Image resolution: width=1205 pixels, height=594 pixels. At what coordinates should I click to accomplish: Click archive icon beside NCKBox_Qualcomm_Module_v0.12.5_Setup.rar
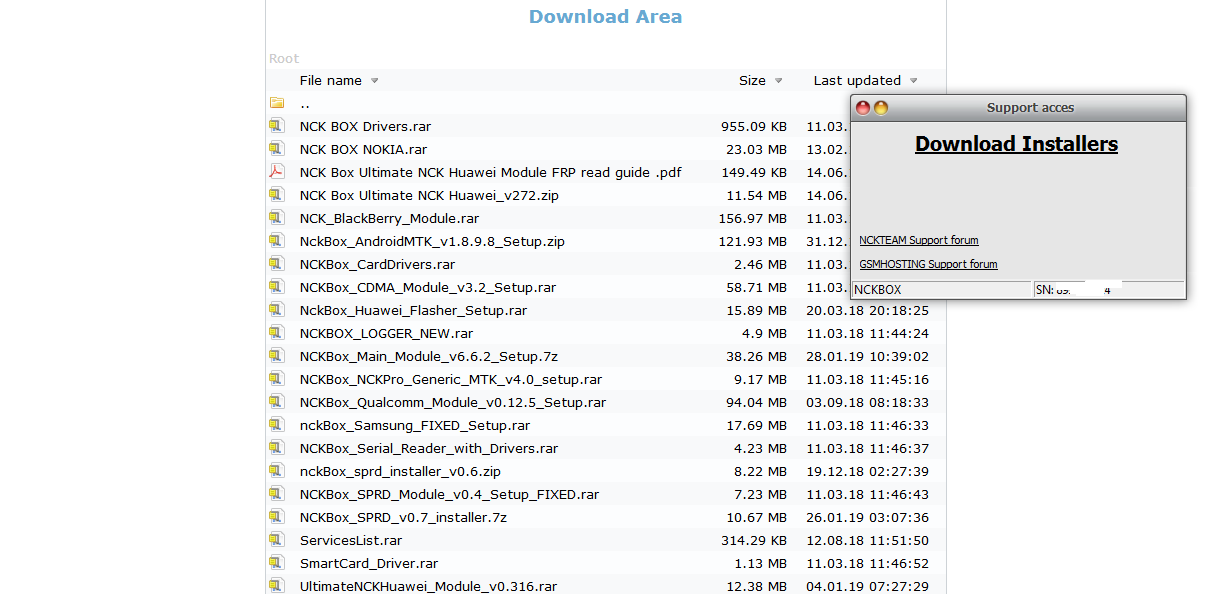277,402
